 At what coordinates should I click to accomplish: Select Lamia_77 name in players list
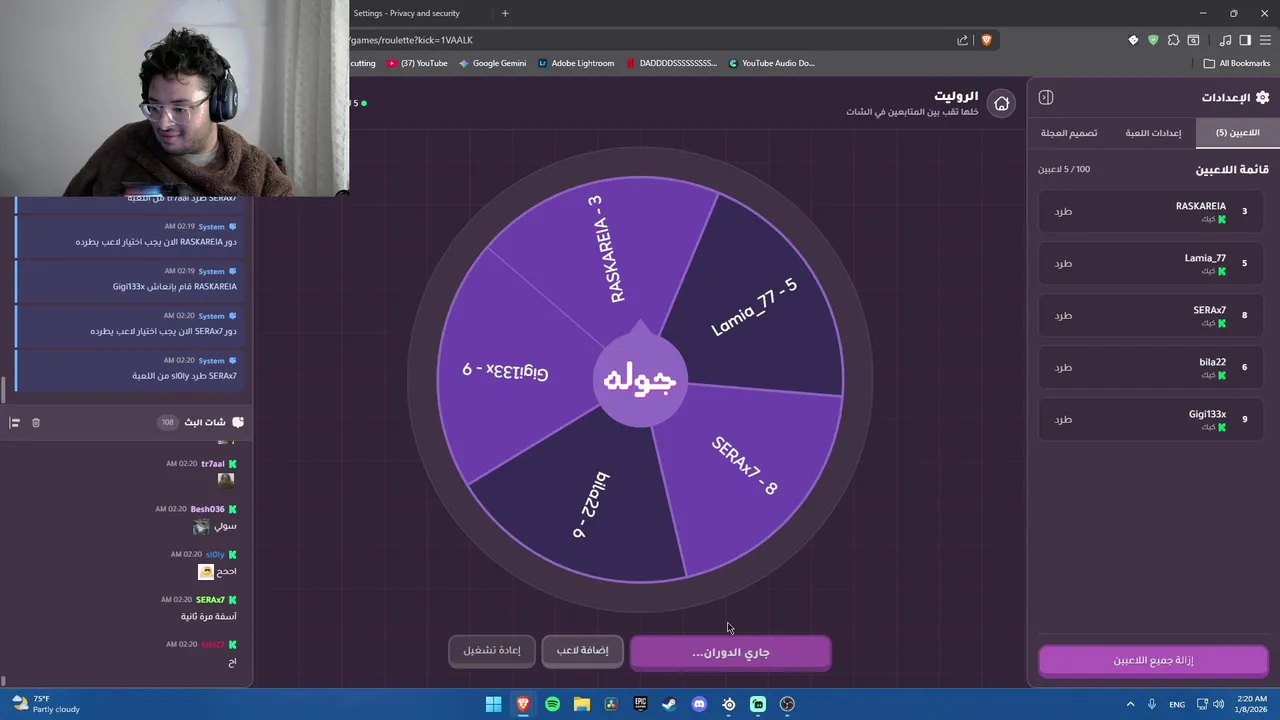pos(1205,258)
